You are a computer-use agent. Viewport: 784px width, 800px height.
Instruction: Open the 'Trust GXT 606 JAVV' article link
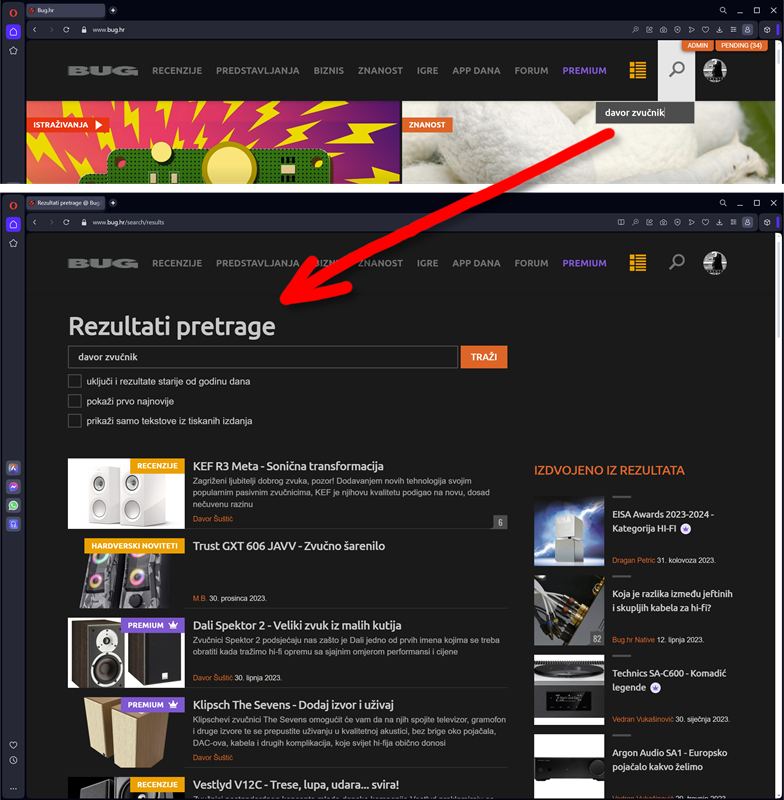coord(289,546)
